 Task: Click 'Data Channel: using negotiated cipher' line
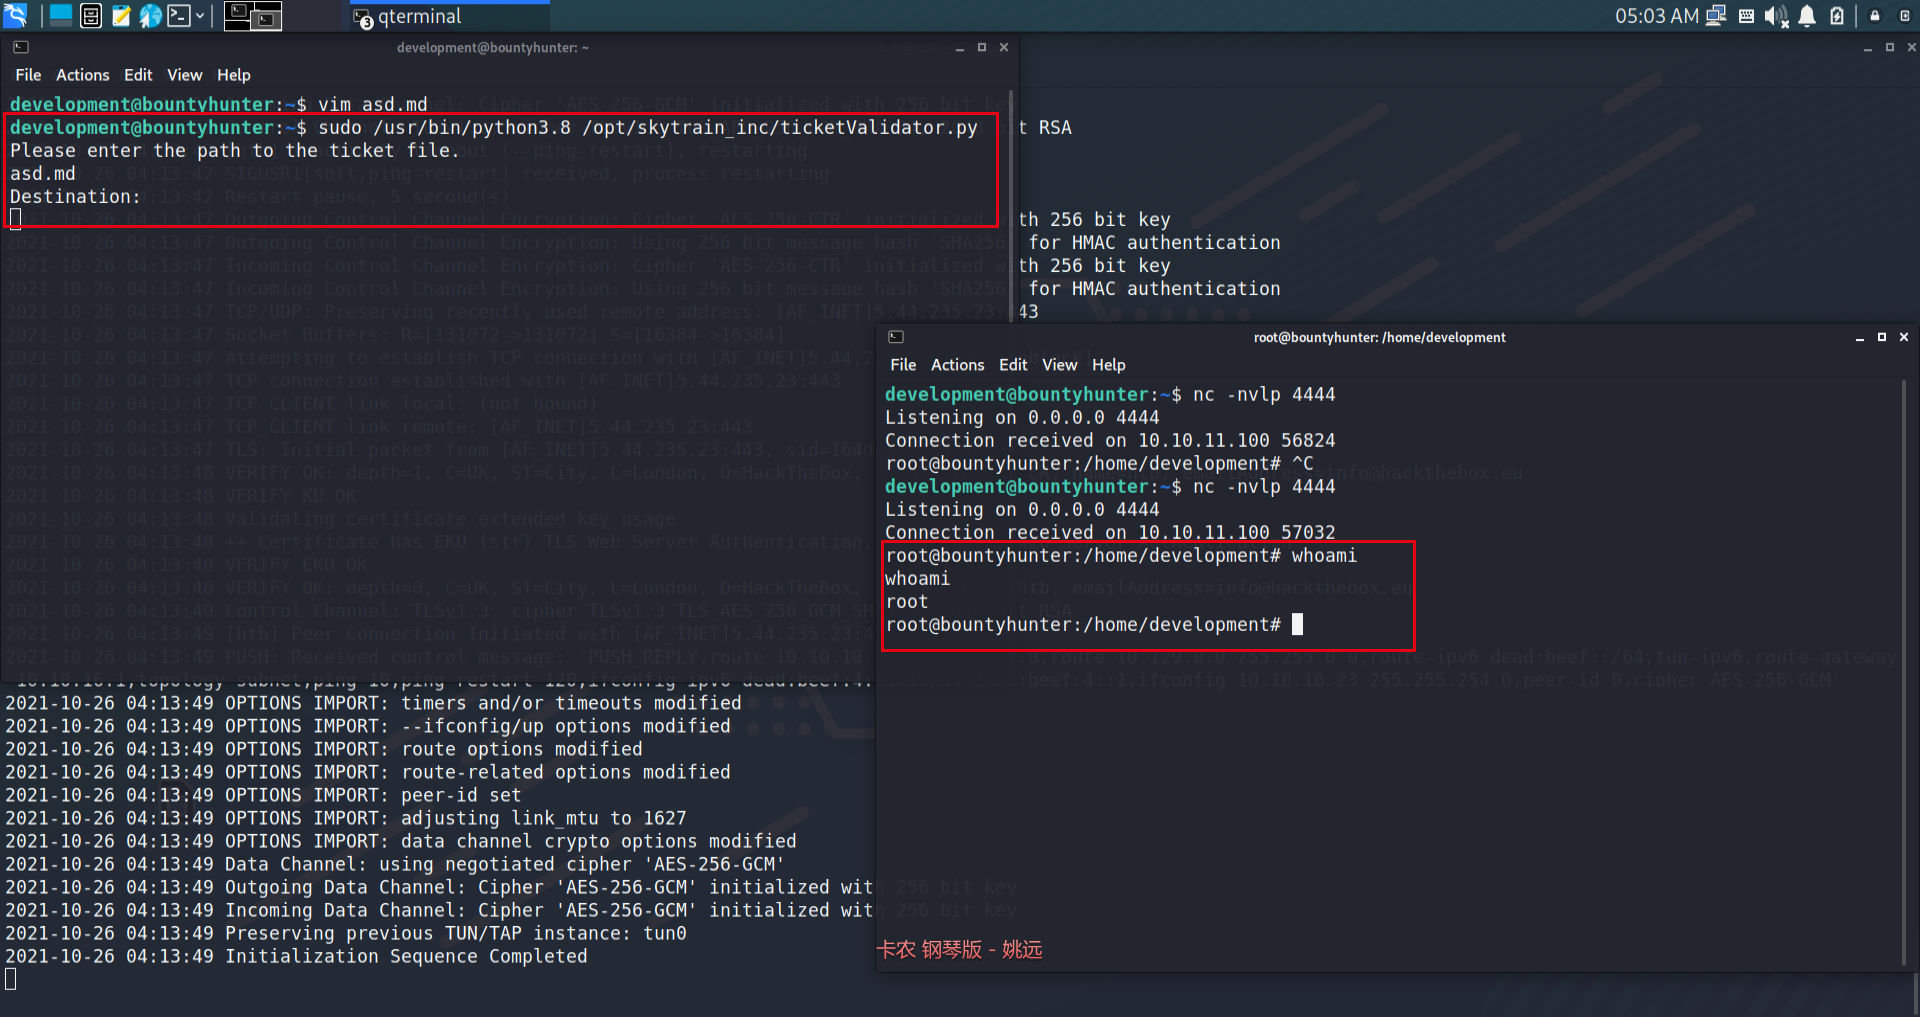point(395,865)
